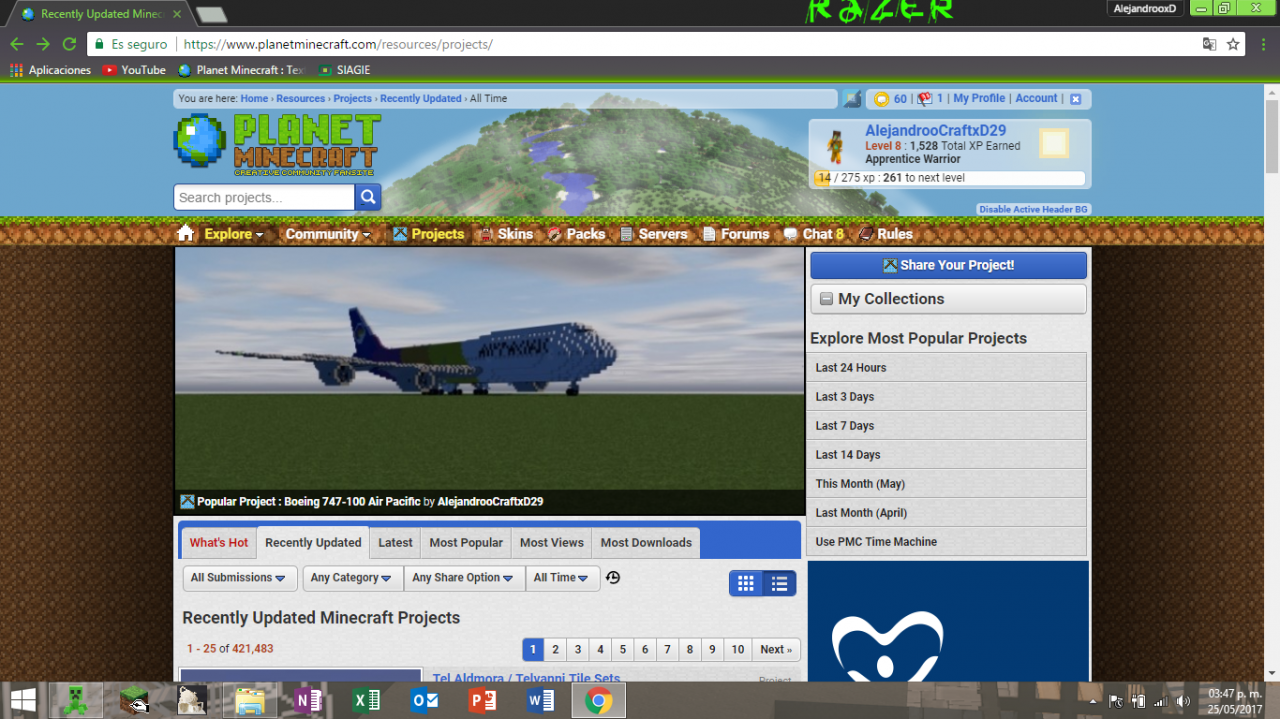Open the My Profile link
Viewport: 1280px width, 719px height.
pyautogui.click(x=979, y=98)
